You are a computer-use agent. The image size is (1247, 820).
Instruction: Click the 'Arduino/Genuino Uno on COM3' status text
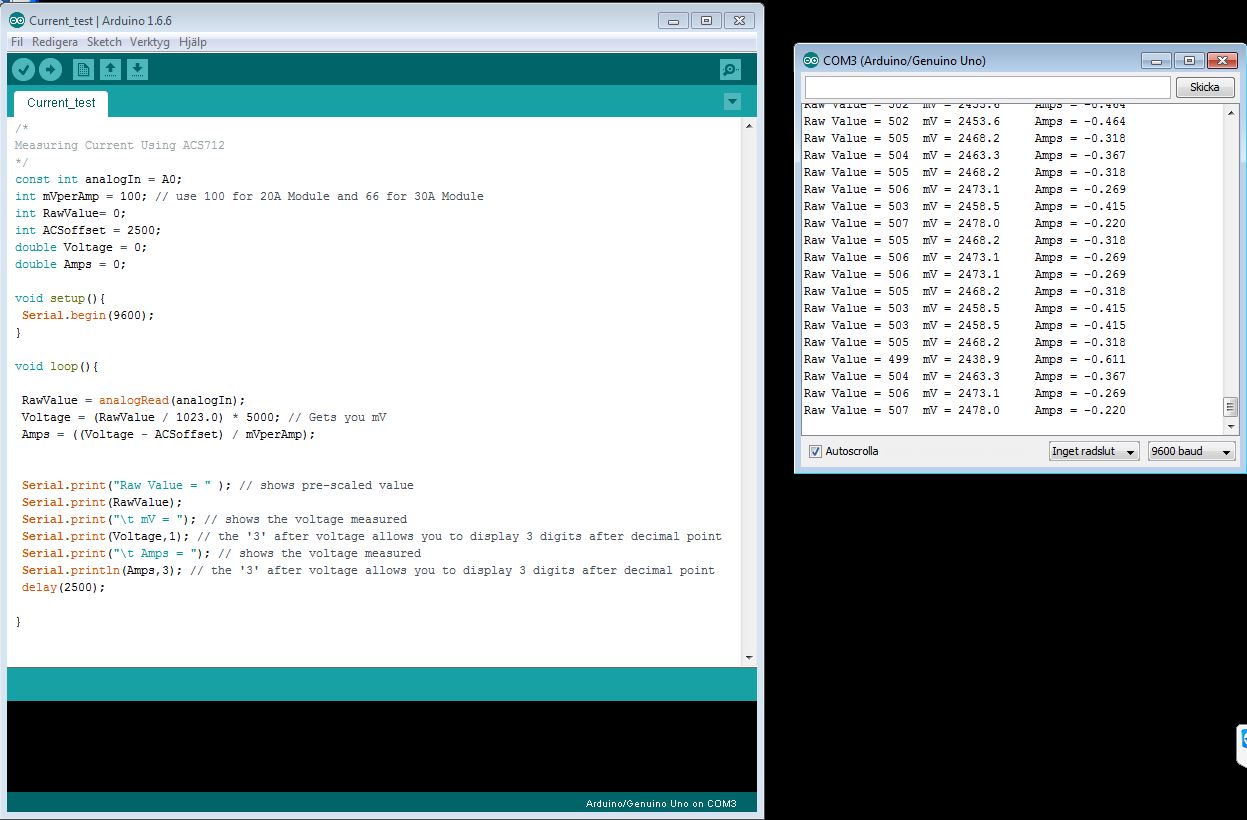tap(661, 804)
